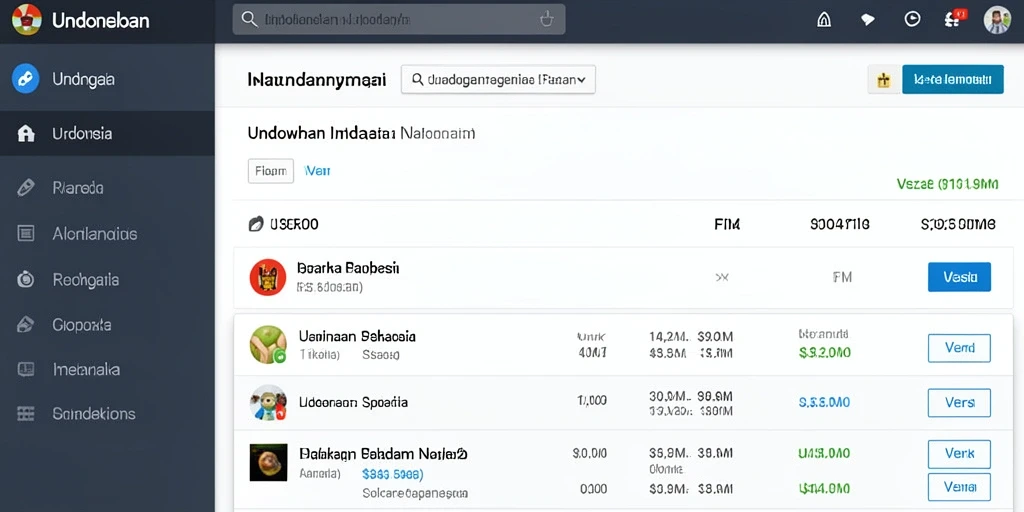Click the grid icon beside Sondekions

pos(25,413)
